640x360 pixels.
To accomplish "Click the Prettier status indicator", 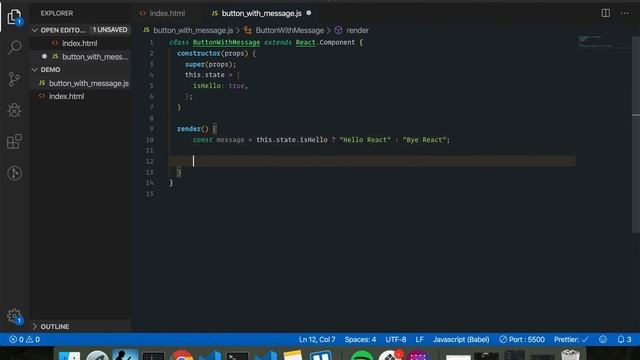I will click(x=571, y=339).
